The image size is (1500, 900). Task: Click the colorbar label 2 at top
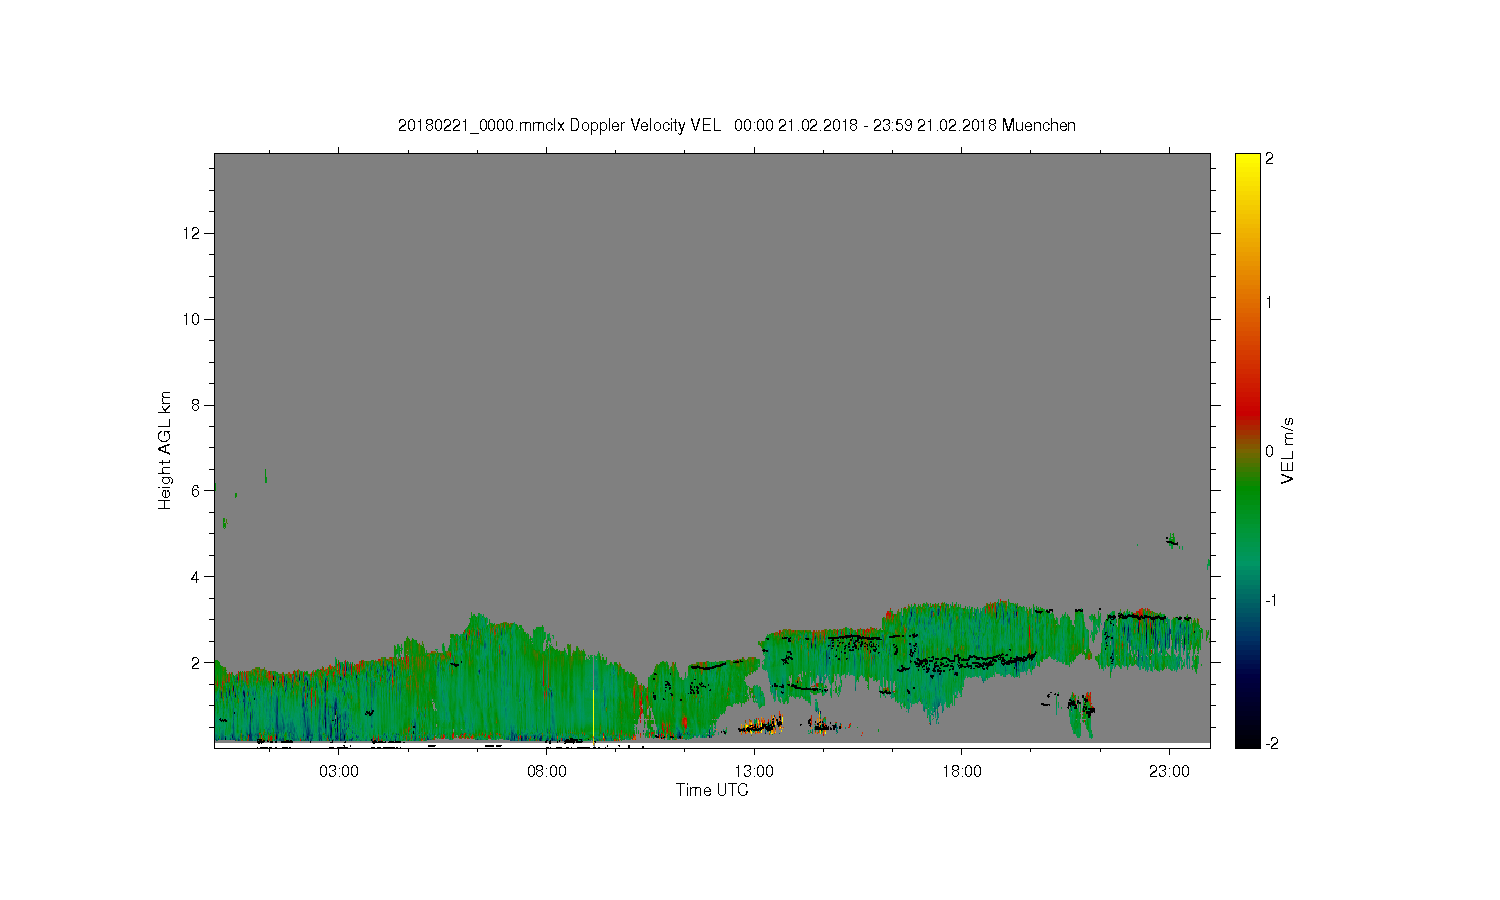(x=1269, y=159)
